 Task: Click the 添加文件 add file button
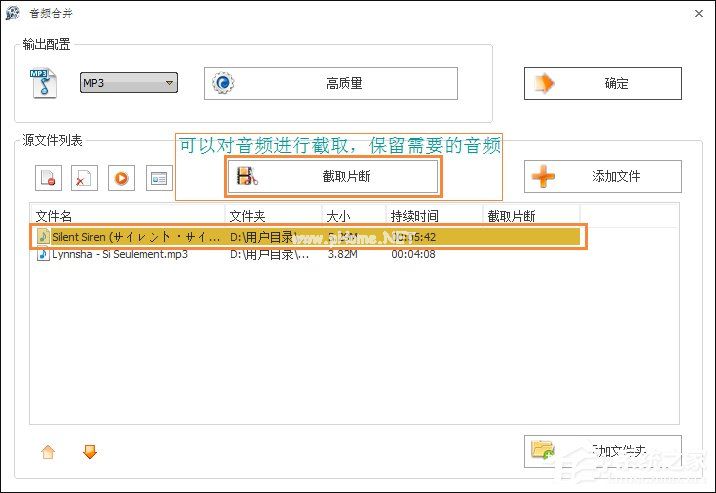pyautogui.click(x=603, y=176)
